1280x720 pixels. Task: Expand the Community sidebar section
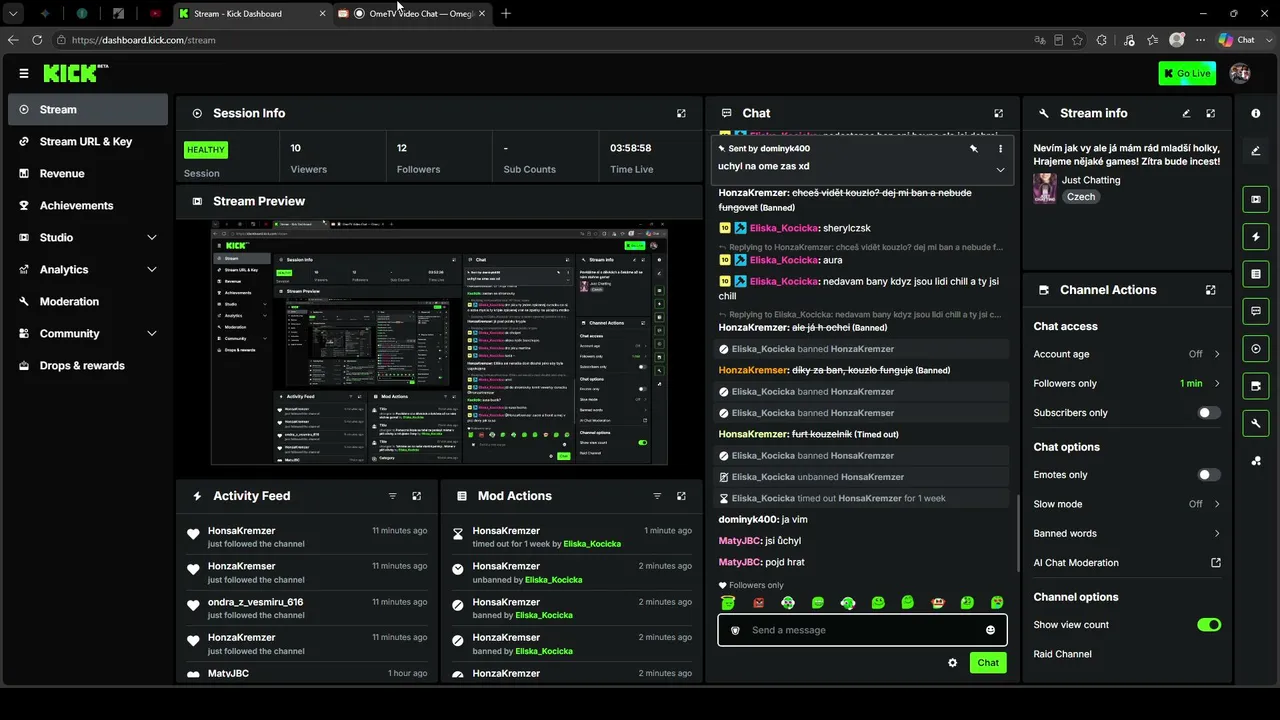click(152, 334)
